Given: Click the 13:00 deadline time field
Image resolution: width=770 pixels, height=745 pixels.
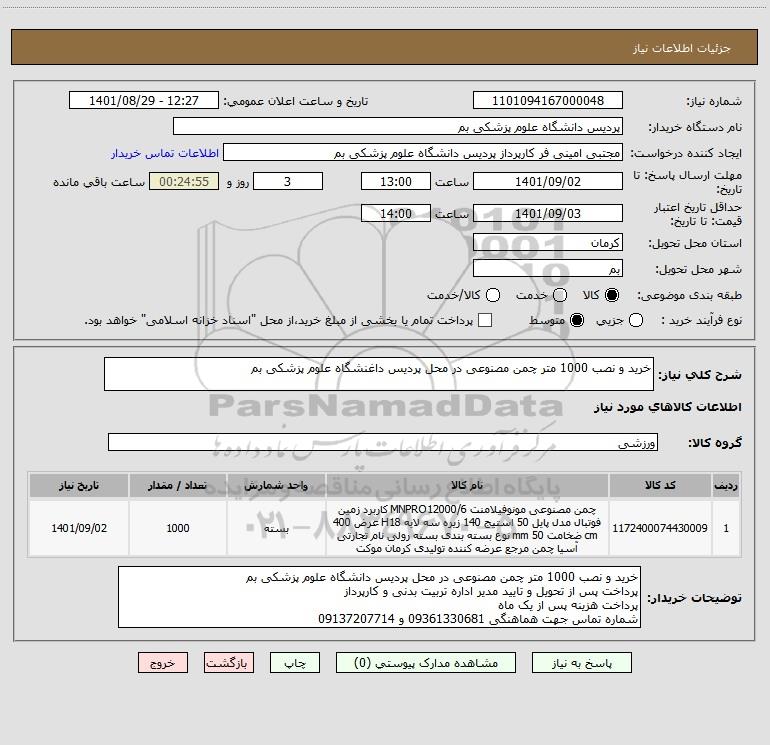Looking at the screenshot, I should click(x=396, y=182).
